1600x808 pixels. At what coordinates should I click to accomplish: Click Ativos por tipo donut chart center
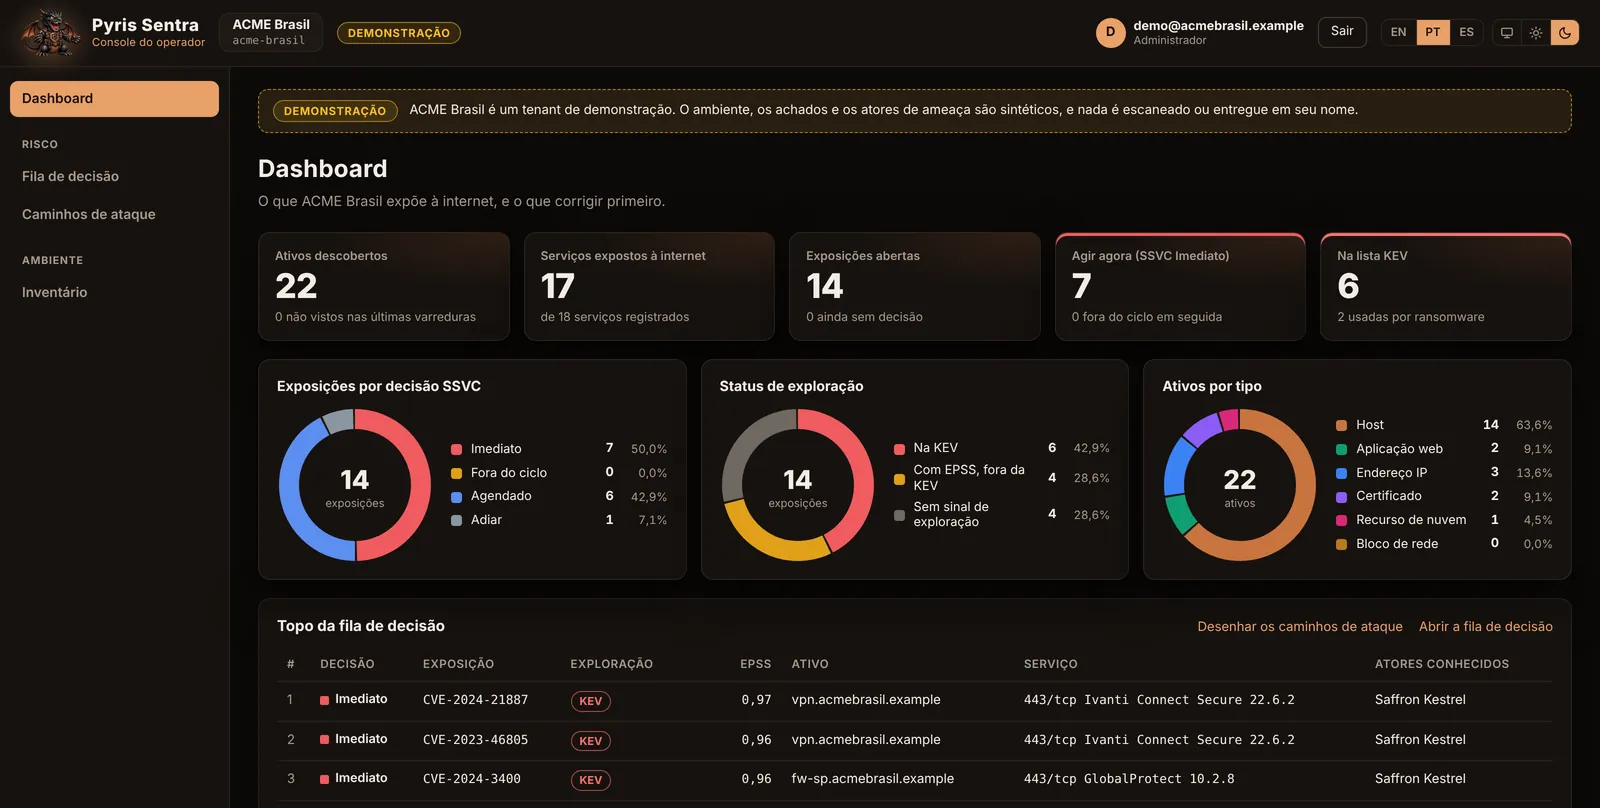(x=1240, y=487)
